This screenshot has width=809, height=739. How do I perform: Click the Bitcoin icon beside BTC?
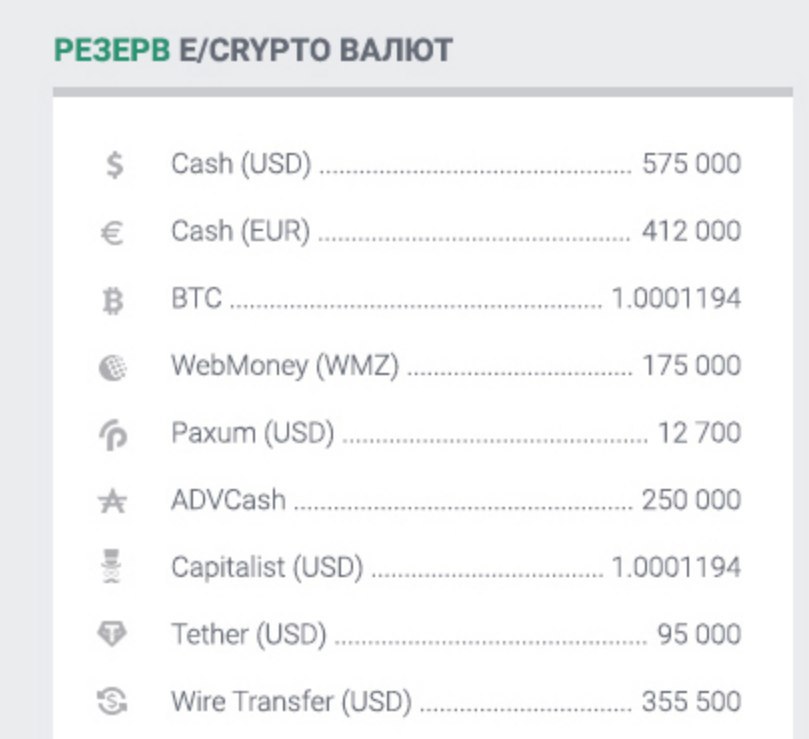point(113,300)
